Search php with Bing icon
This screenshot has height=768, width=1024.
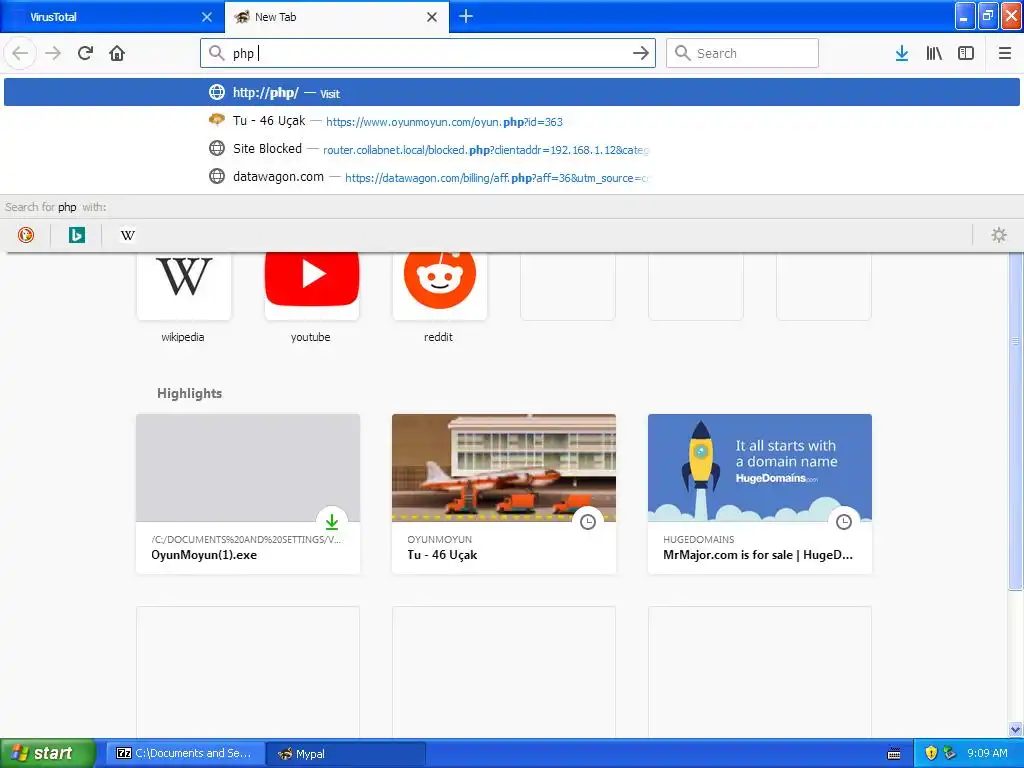(x=76, y=235)
